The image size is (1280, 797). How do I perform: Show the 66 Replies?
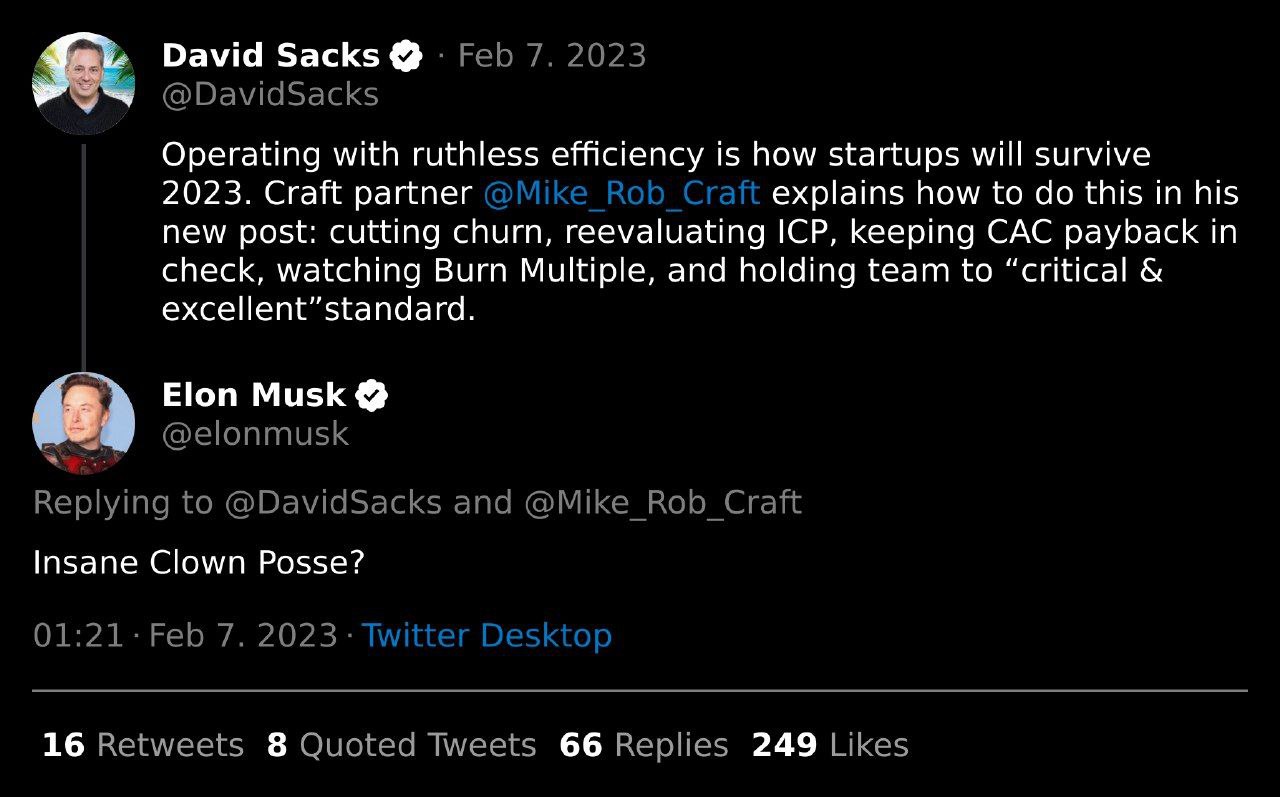pos(644,746)
